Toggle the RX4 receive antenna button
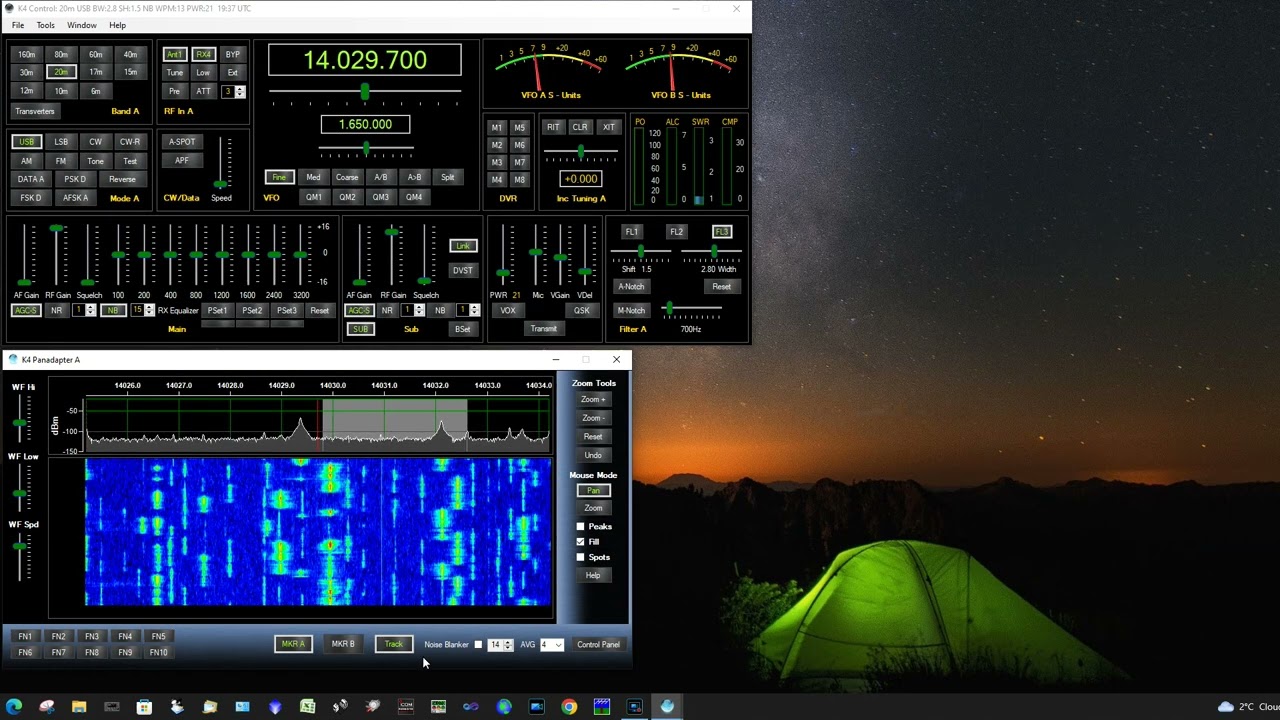 coord(203,55)
